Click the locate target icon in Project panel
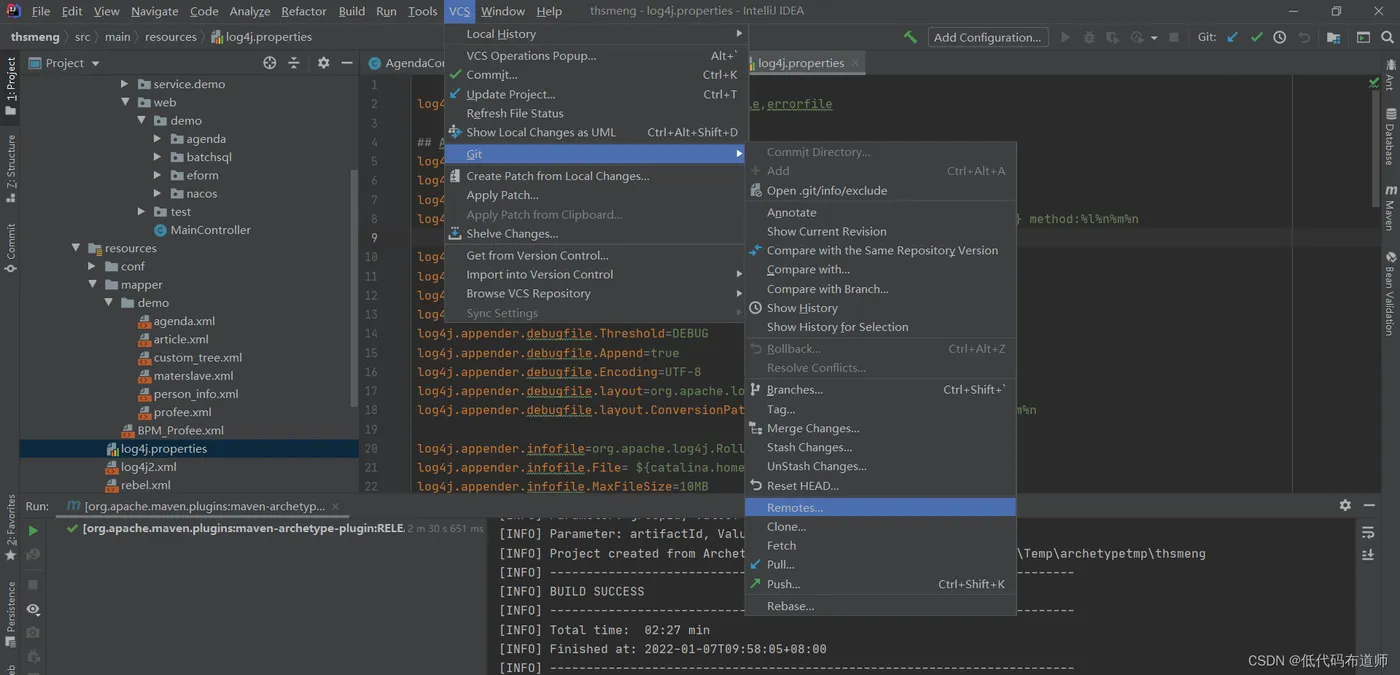This screenshot has width=1400, height=675. pyautogui.click(x=269, y=63)
